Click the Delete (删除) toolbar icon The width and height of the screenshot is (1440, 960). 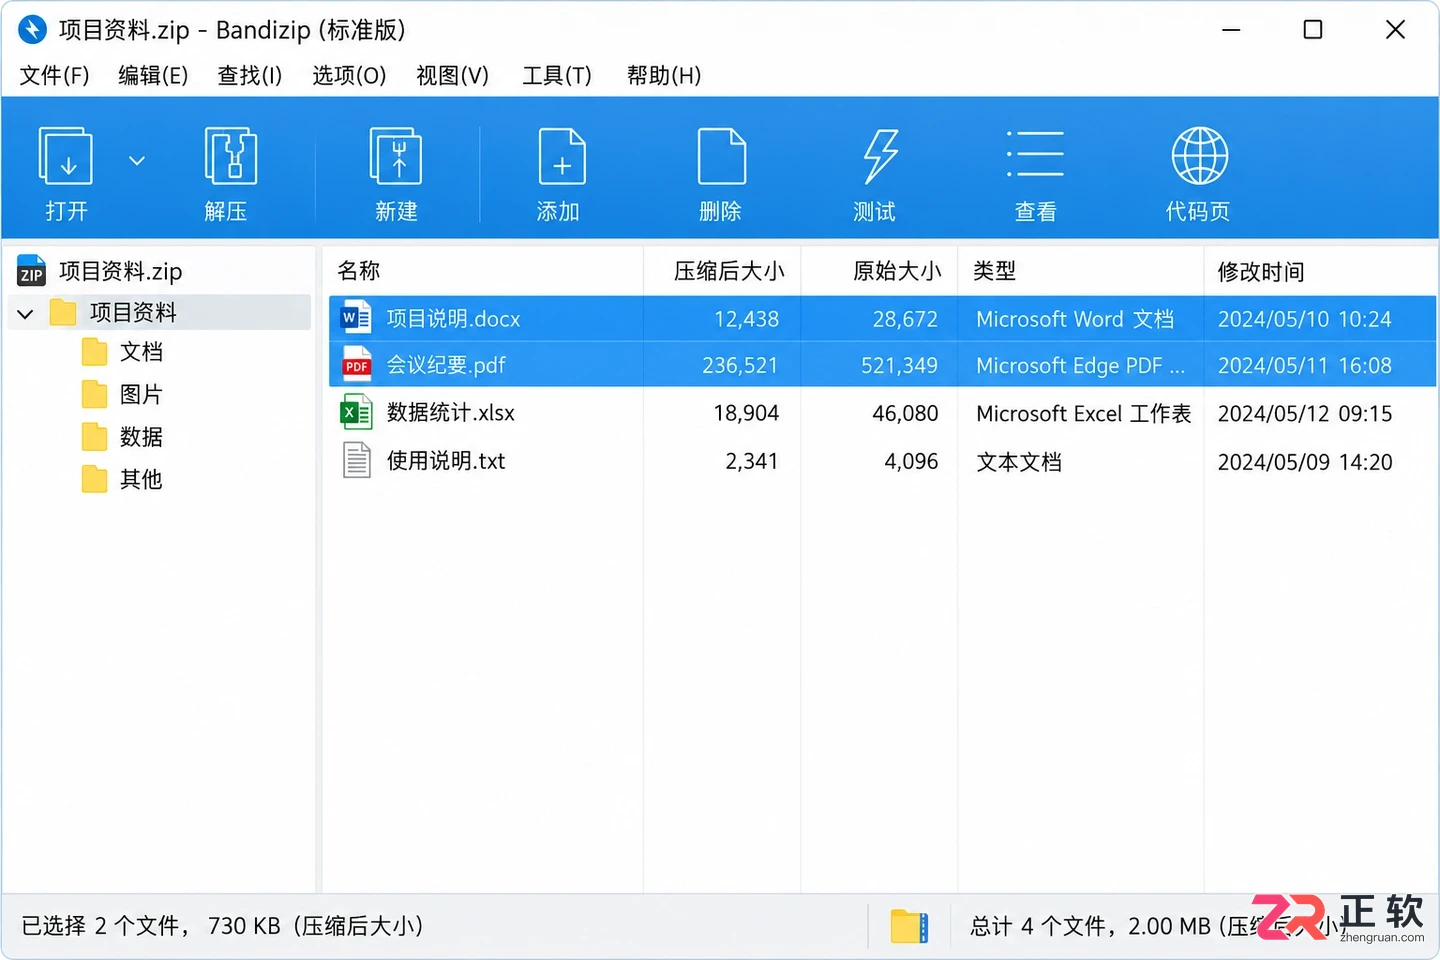pyautogui.click(x=721, y=156)
